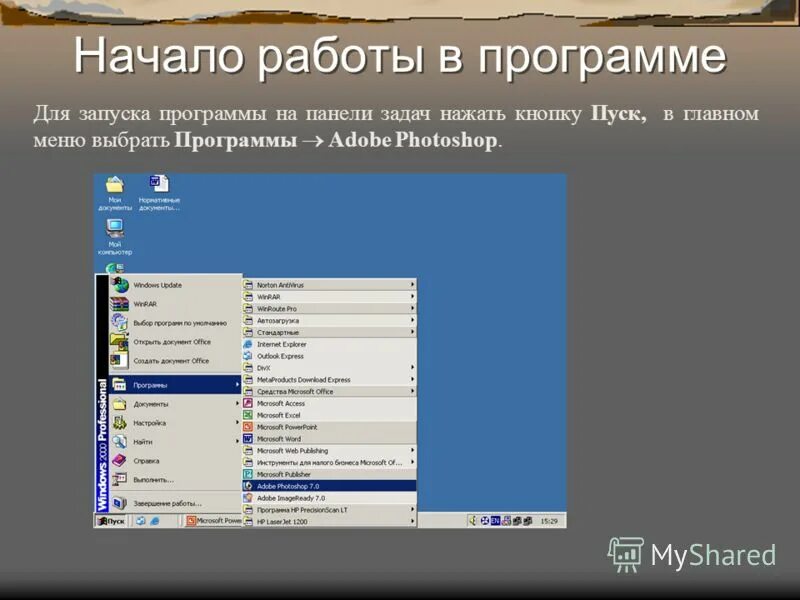800x600 pixels.
Task: Click the Справка help book icon
Action: 119,461
